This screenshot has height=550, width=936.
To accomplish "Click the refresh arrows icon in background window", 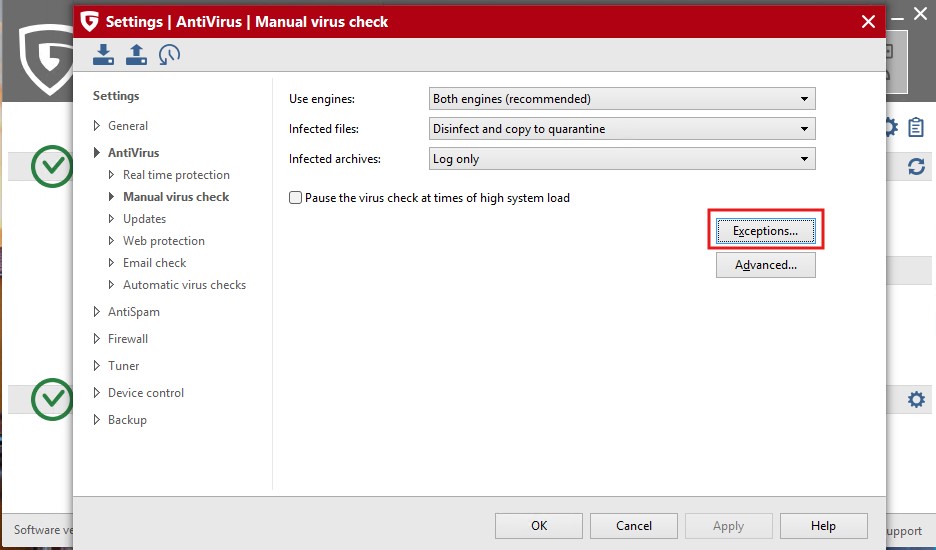I will pos(916,167).
